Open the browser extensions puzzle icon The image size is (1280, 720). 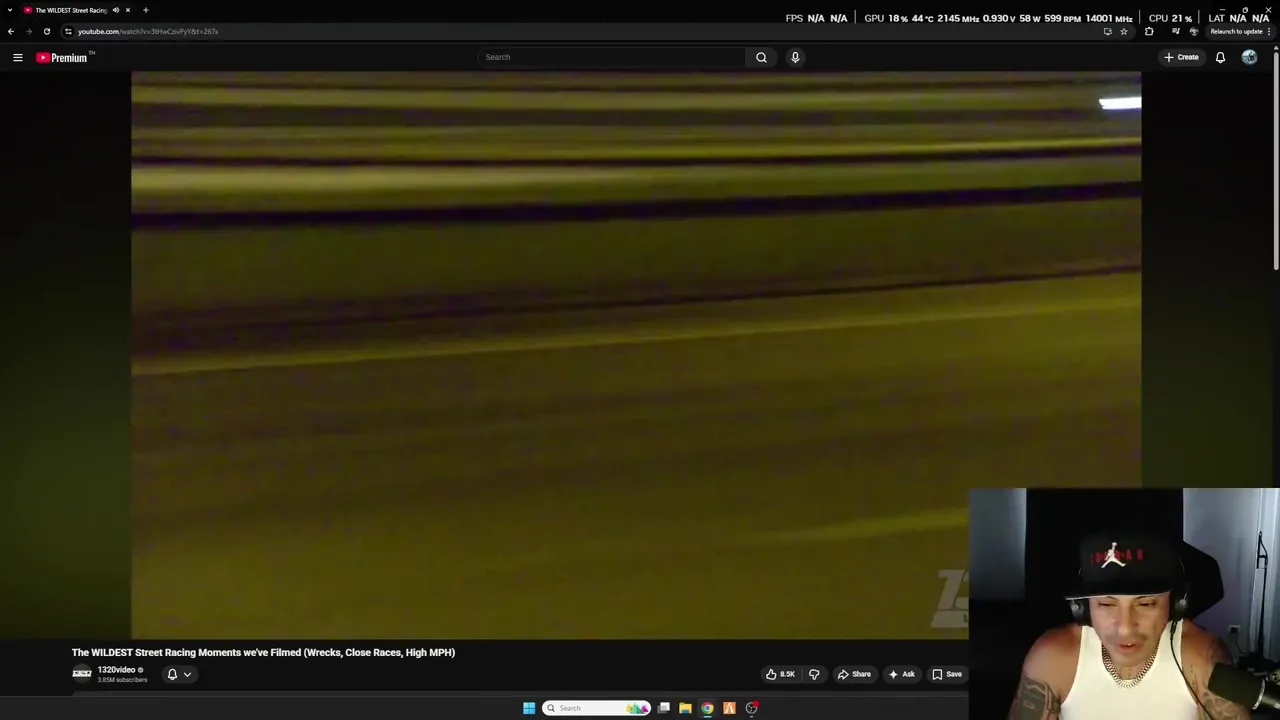(1149, 31)
